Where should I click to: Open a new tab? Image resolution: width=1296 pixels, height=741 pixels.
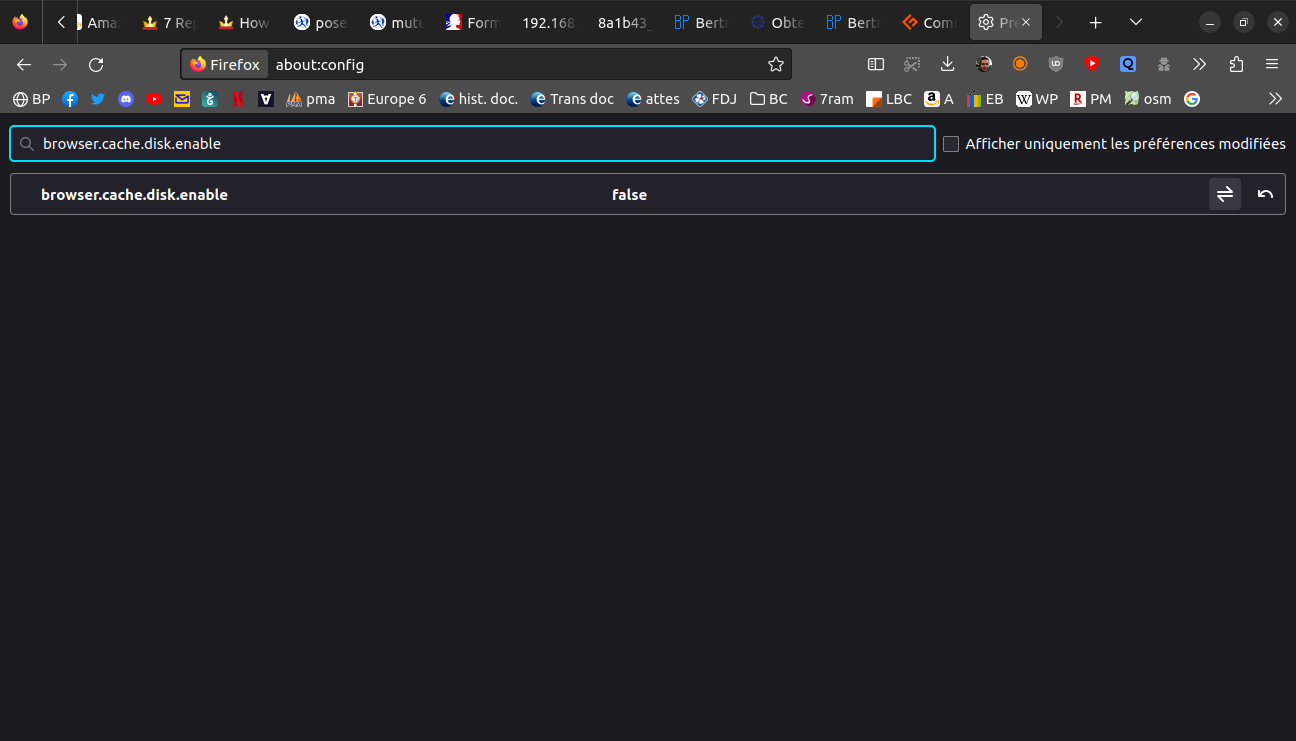point(1096,22)
